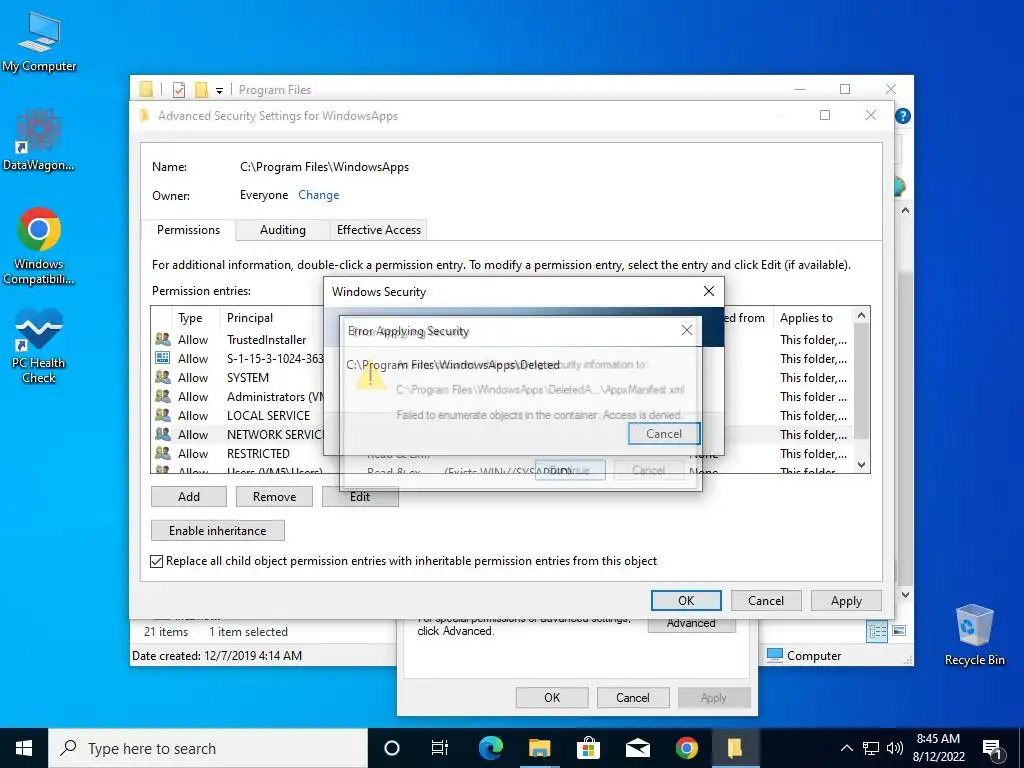1024x768 pixels.
Task: Select the S-1-15-3-1024 permission entry
Action: pyautogui.click(x=501, y=359)
